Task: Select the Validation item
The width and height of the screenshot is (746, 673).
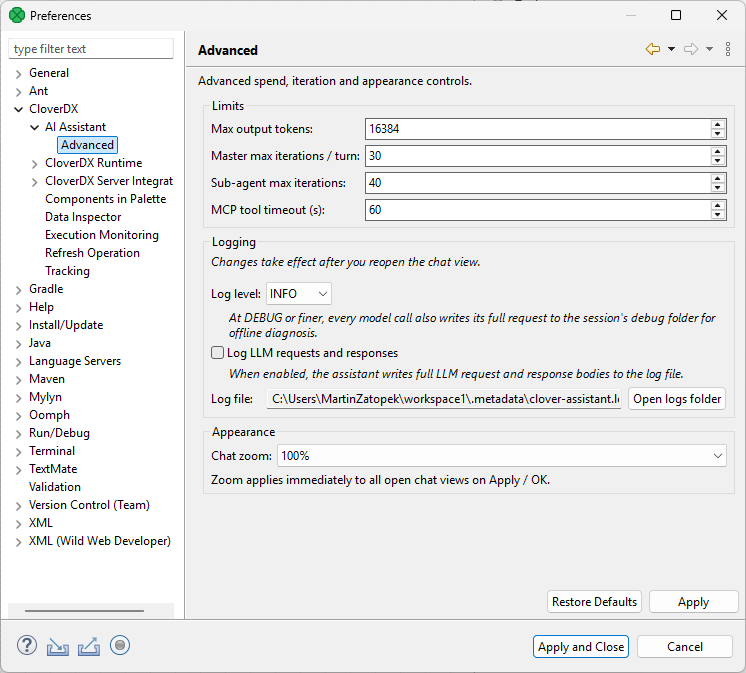Action: coord(55,487)
